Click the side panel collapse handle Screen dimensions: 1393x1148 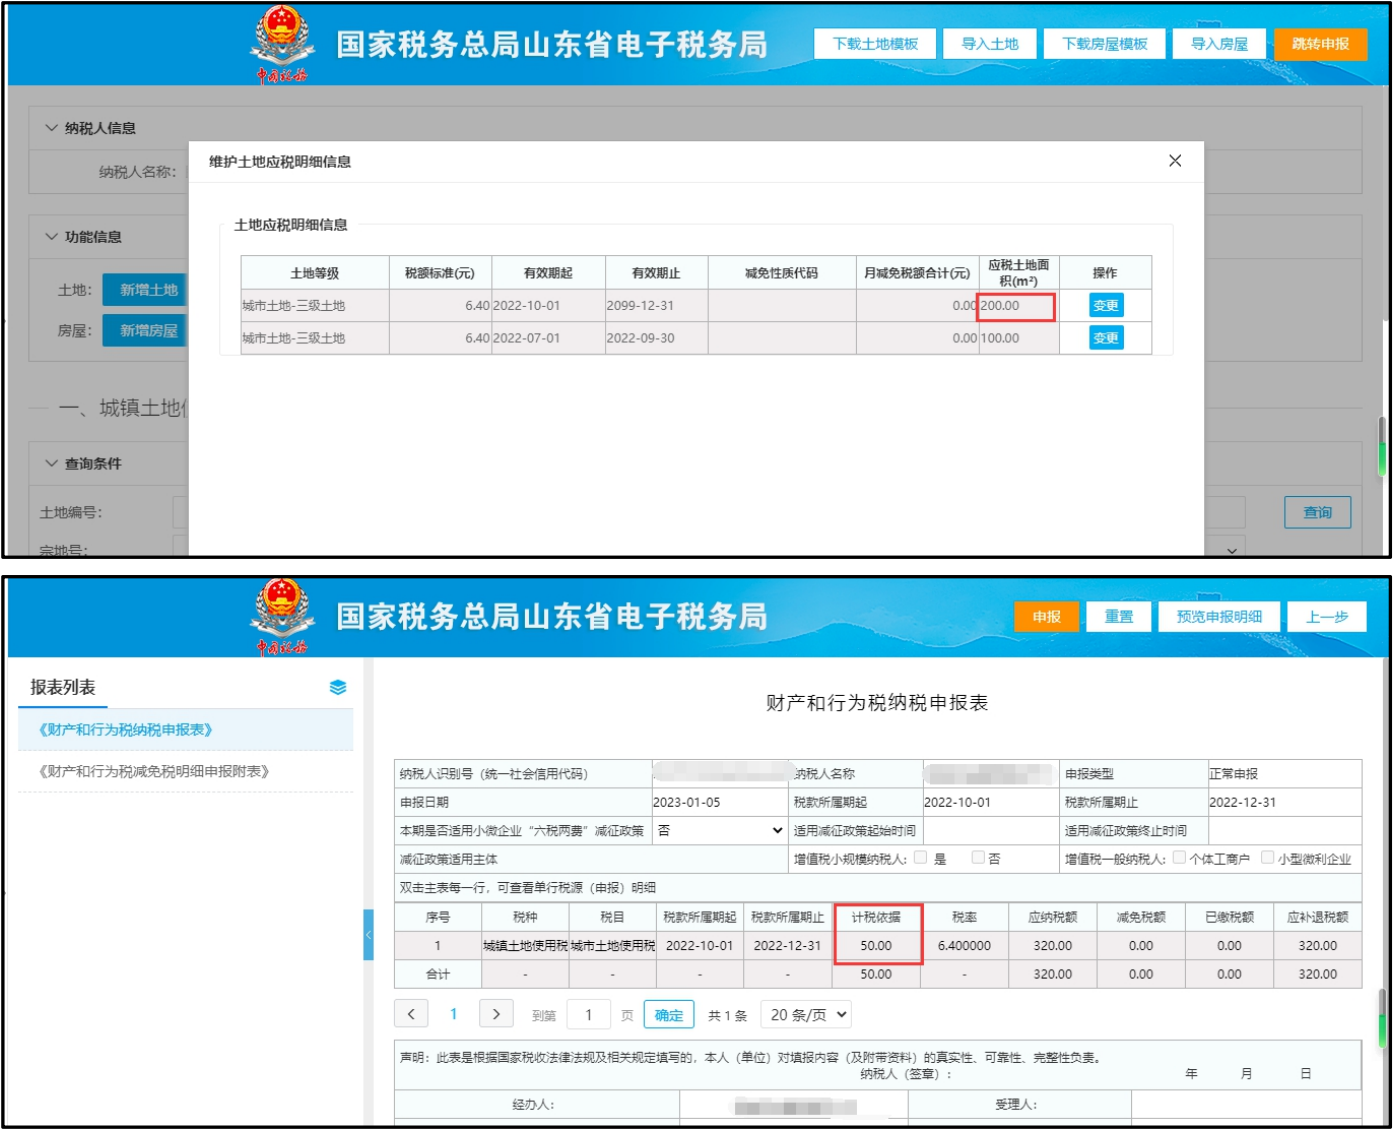(368, 935)
